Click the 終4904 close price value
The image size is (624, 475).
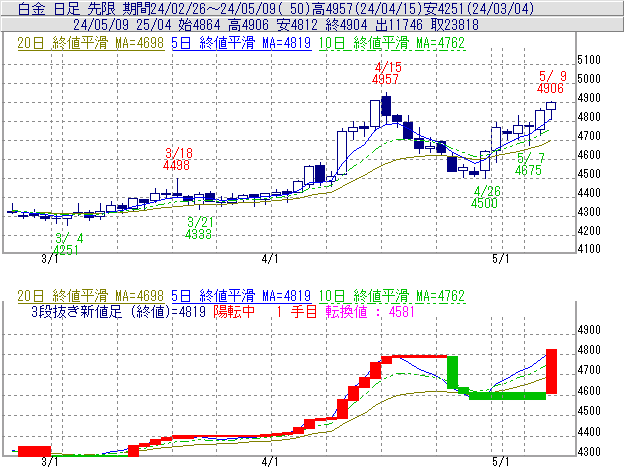pos(346,25)
